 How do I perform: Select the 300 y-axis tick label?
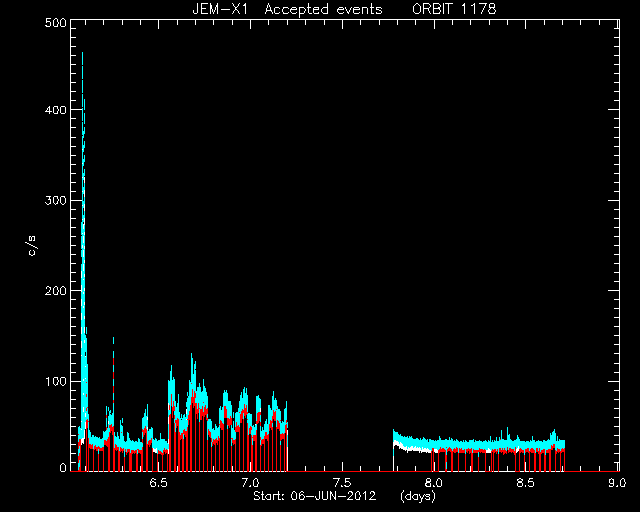55,201
